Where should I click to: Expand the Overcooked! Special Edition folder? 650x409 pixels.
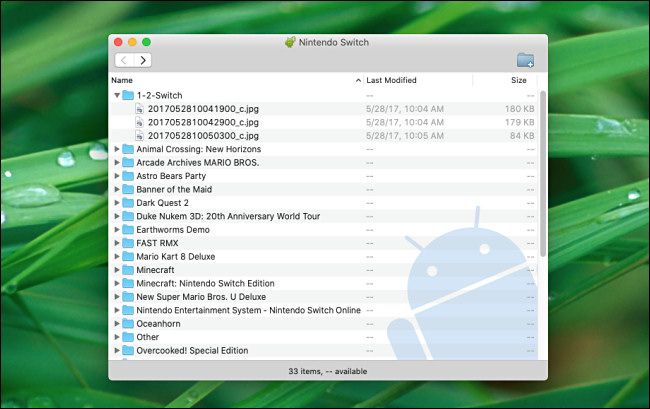(117, 351)
